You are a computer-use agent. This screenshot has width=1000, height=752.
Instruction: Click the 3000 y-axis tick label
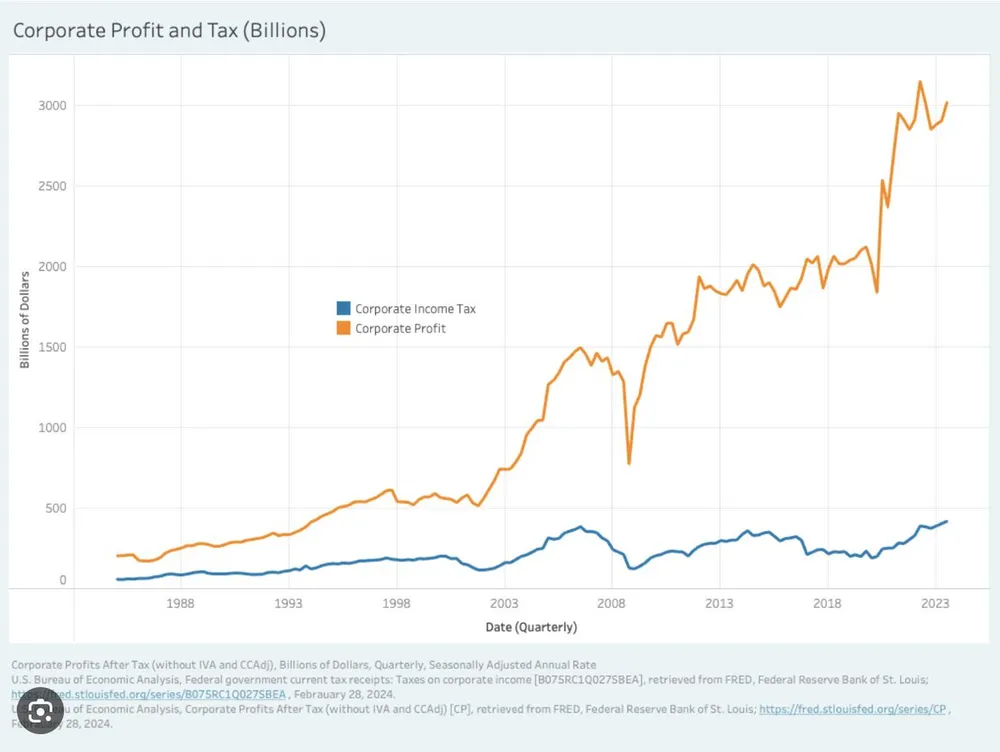[x=53, y=106]
